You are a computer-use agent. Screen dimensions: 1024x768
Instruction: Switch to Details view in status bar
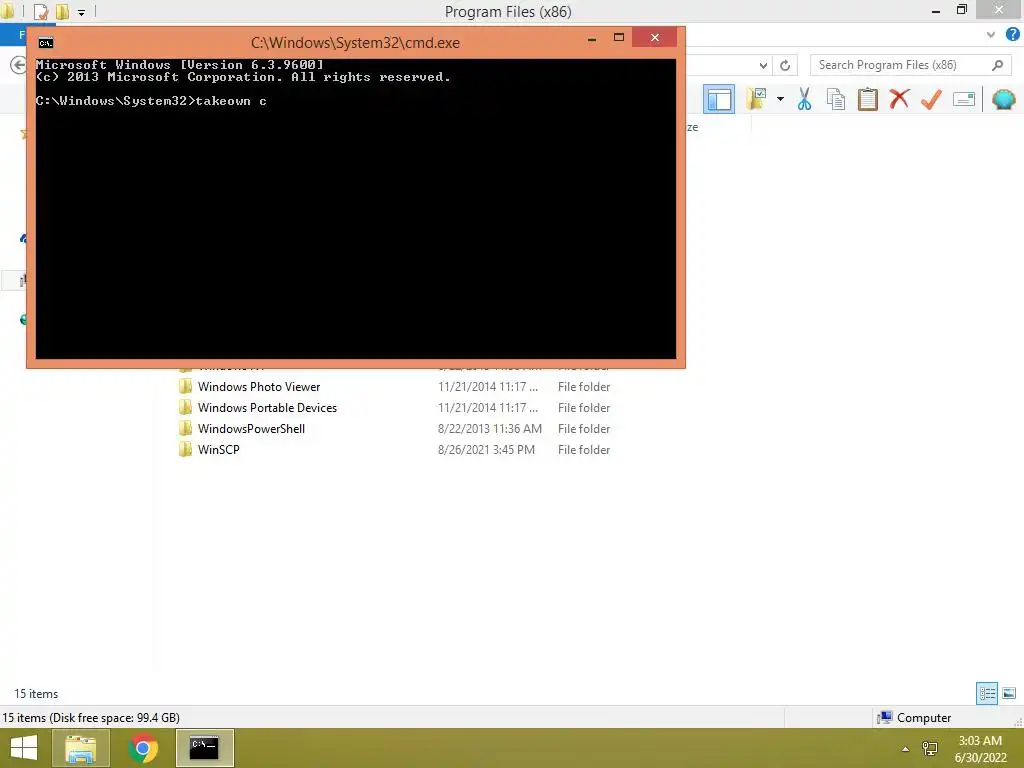point(987,693)
